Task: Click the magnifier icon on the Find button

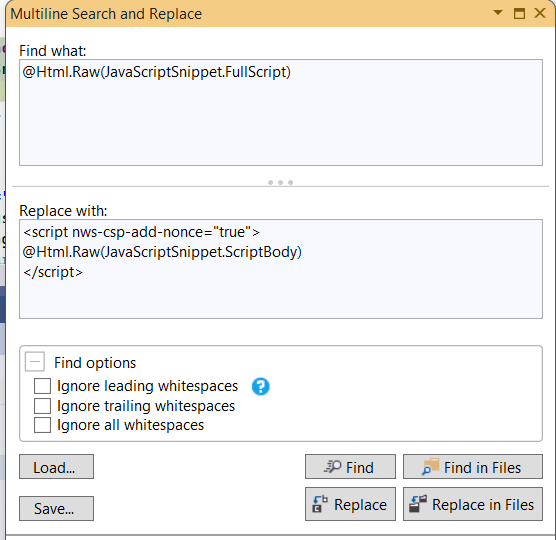Action: (332, 467)
